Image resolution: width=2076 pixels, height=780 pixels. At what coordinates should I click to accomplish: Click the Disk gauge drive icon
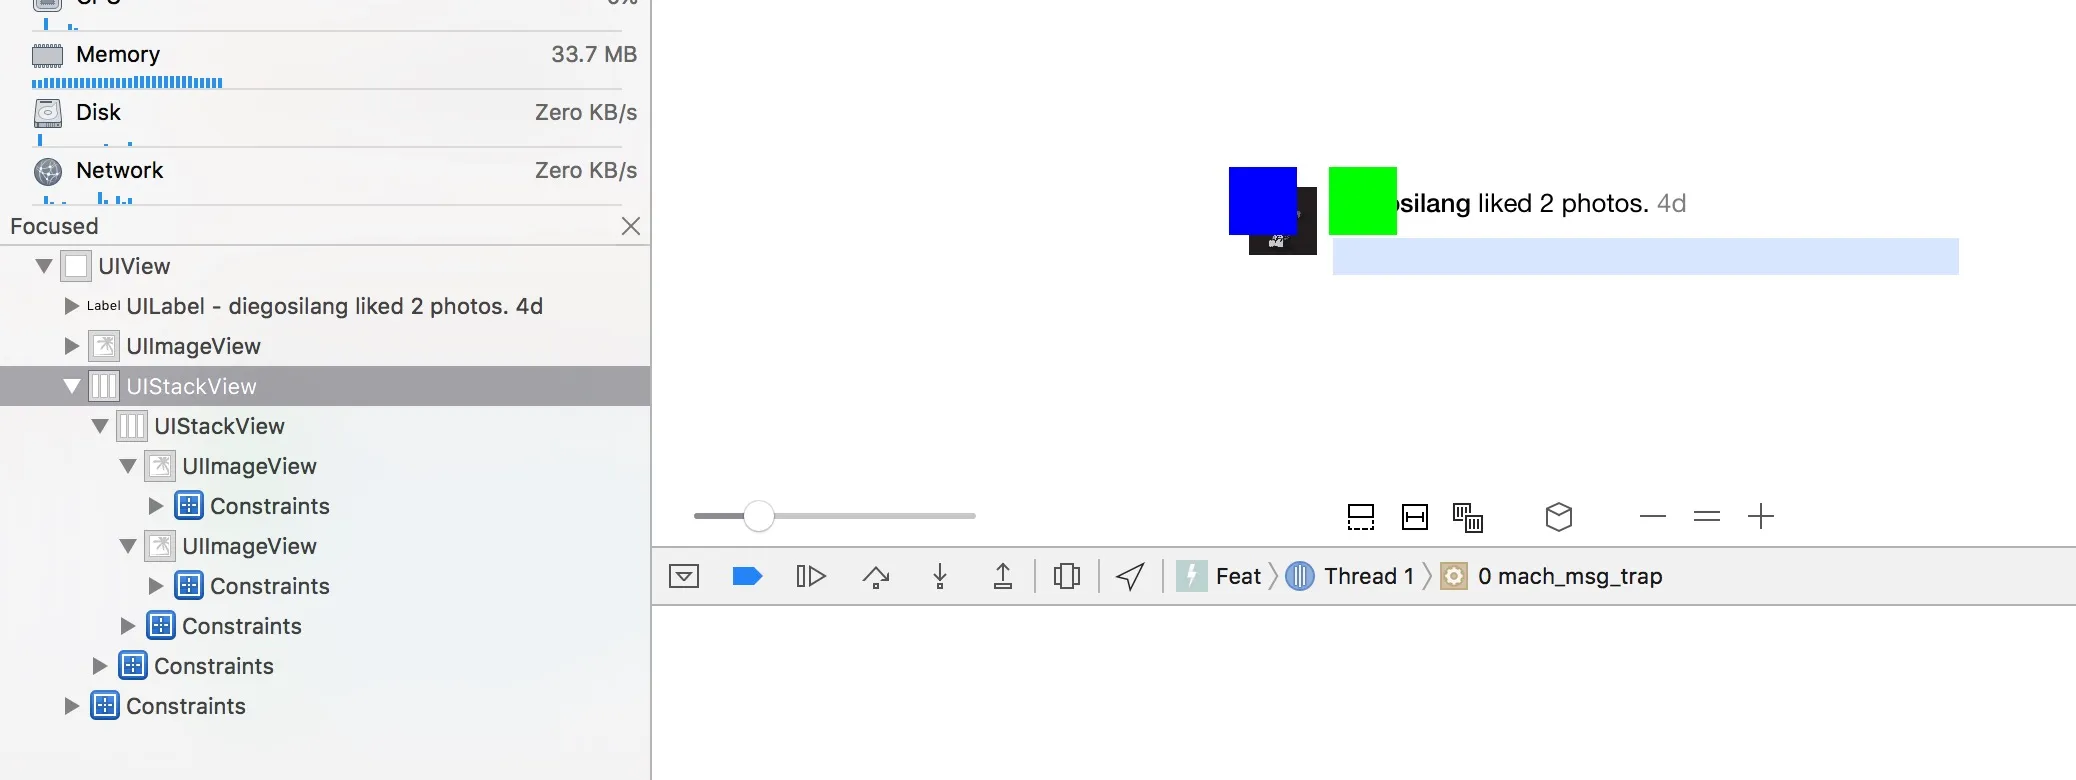47,113
